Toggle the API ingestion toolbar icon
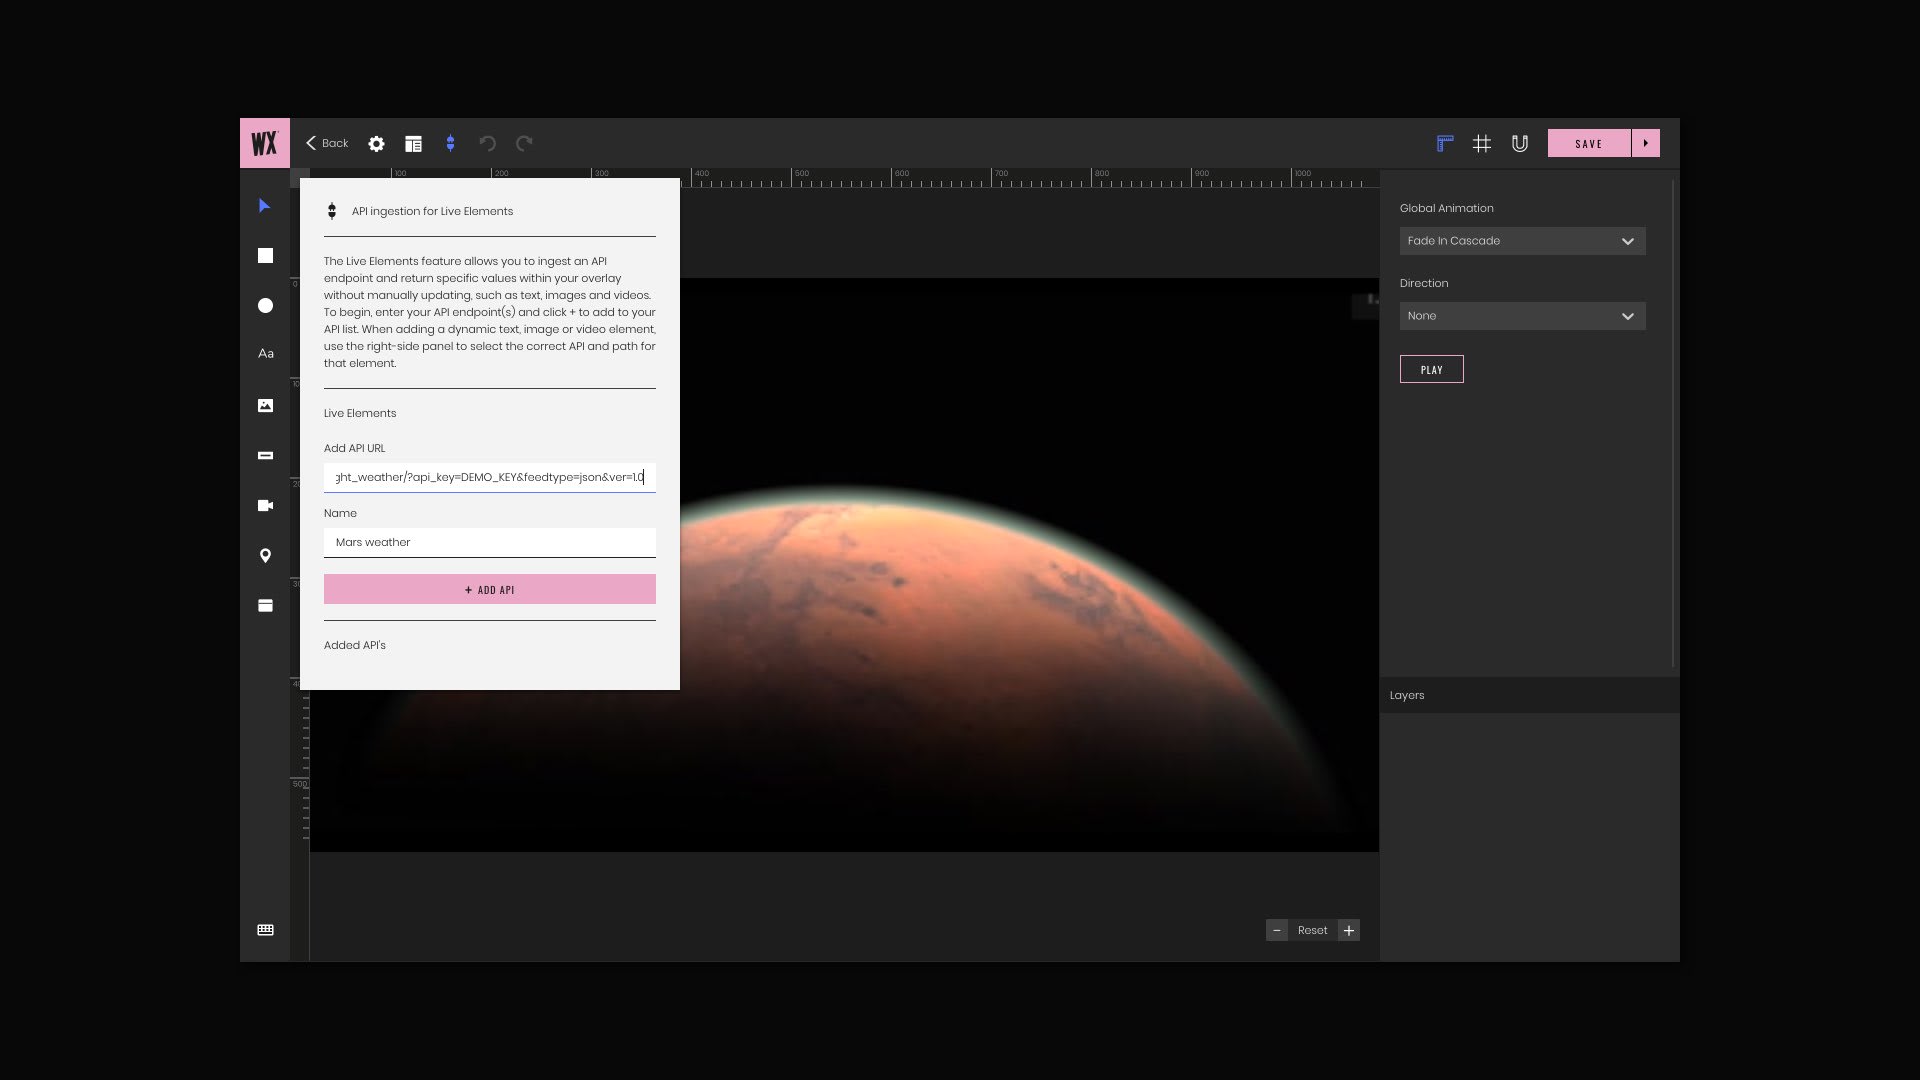The image size is (1920, 1080). [x=451, y=144]
